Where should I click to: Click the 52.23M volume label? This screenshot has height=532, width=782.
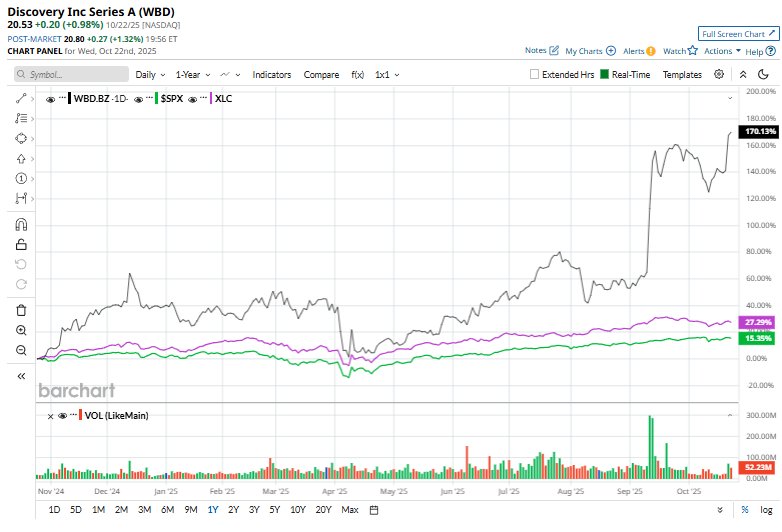pyautogui.click(x=757, y=467)
